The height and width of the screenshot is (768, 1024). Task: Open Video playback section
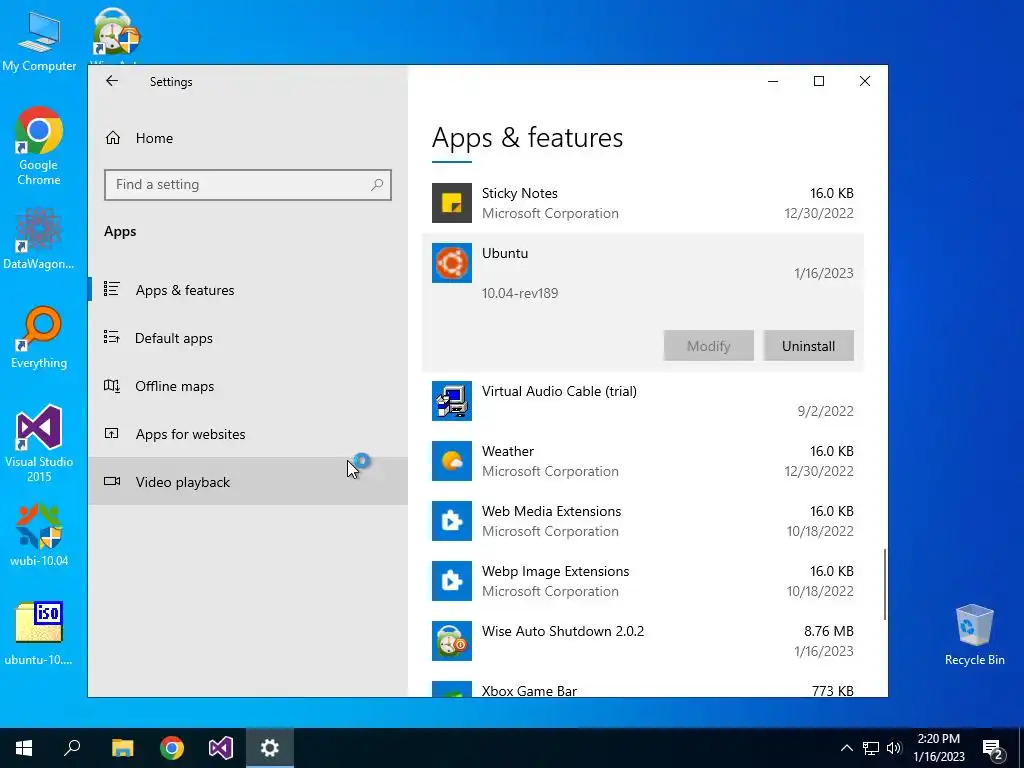click(248, 482)
